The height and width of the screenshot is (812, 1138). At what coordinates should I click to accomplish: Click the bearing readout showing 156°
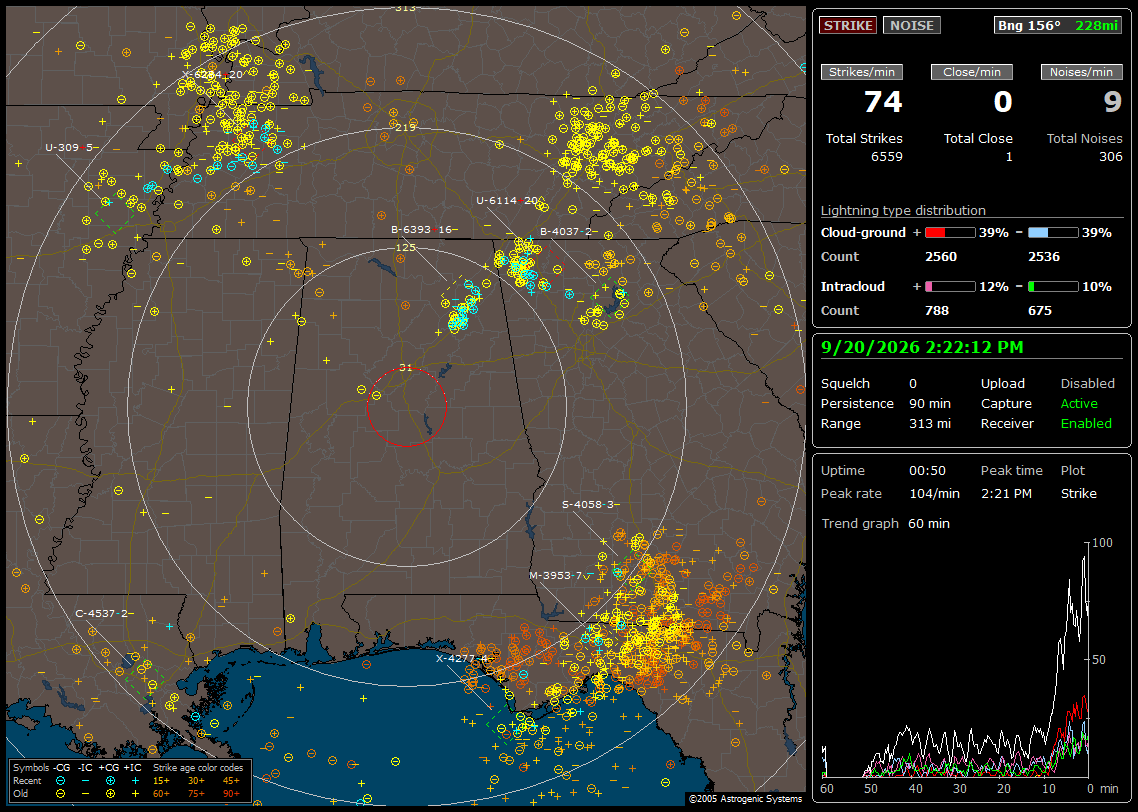(1029, 25)
